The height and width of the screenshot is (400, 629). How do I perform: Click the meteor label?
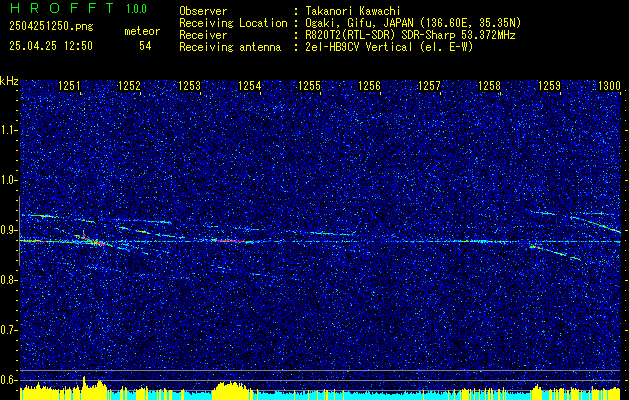[x=142, y=31]
